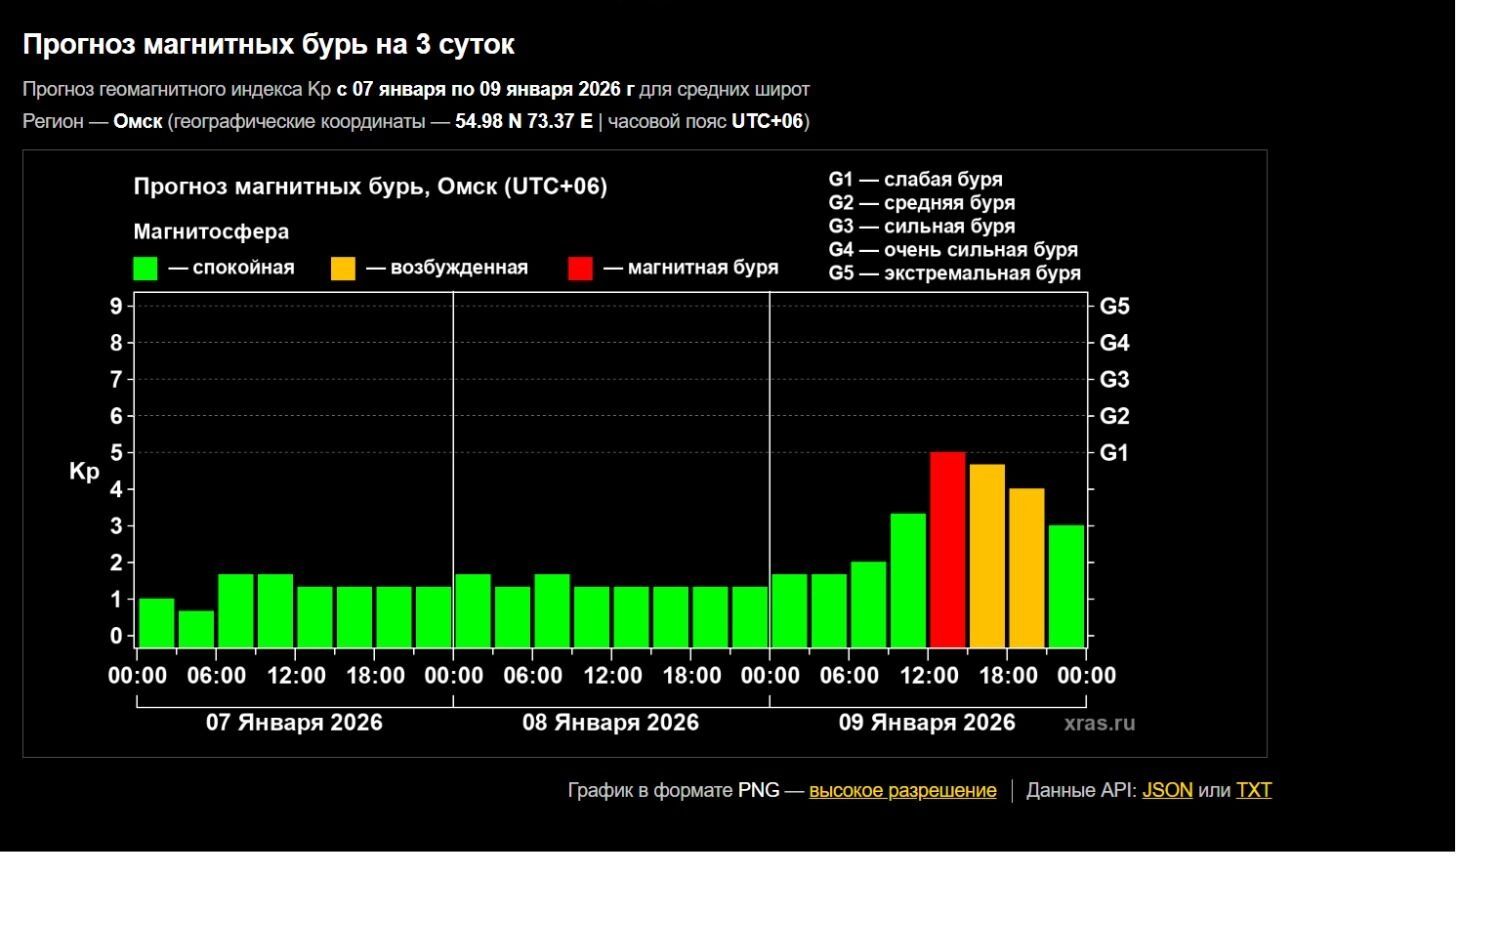
Task: Click the orange "возбужденная" legend swatch
Action: 343,269
